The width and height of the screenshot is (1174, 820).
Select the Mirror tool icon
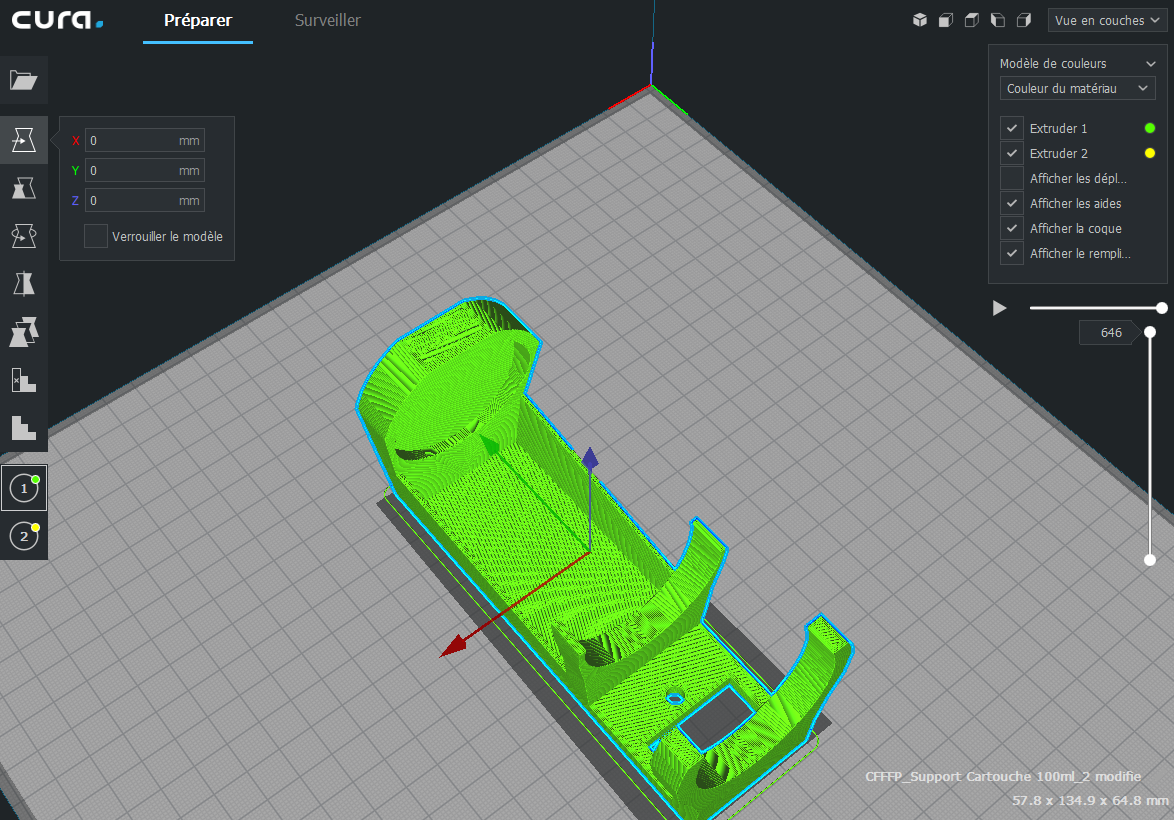click(x=23, y=284)
